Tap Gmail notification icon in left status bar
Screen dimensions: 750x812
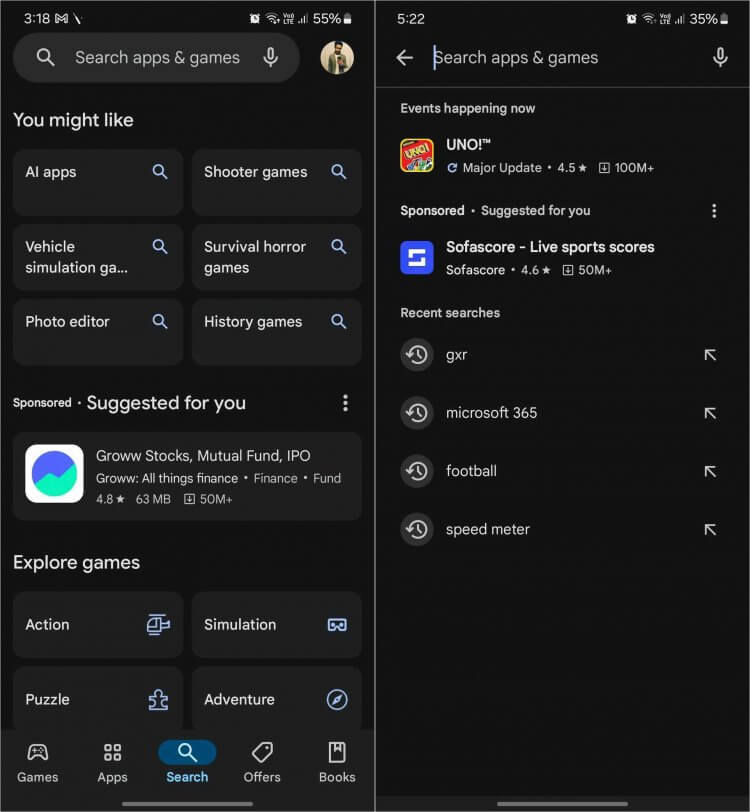(61, 19)
